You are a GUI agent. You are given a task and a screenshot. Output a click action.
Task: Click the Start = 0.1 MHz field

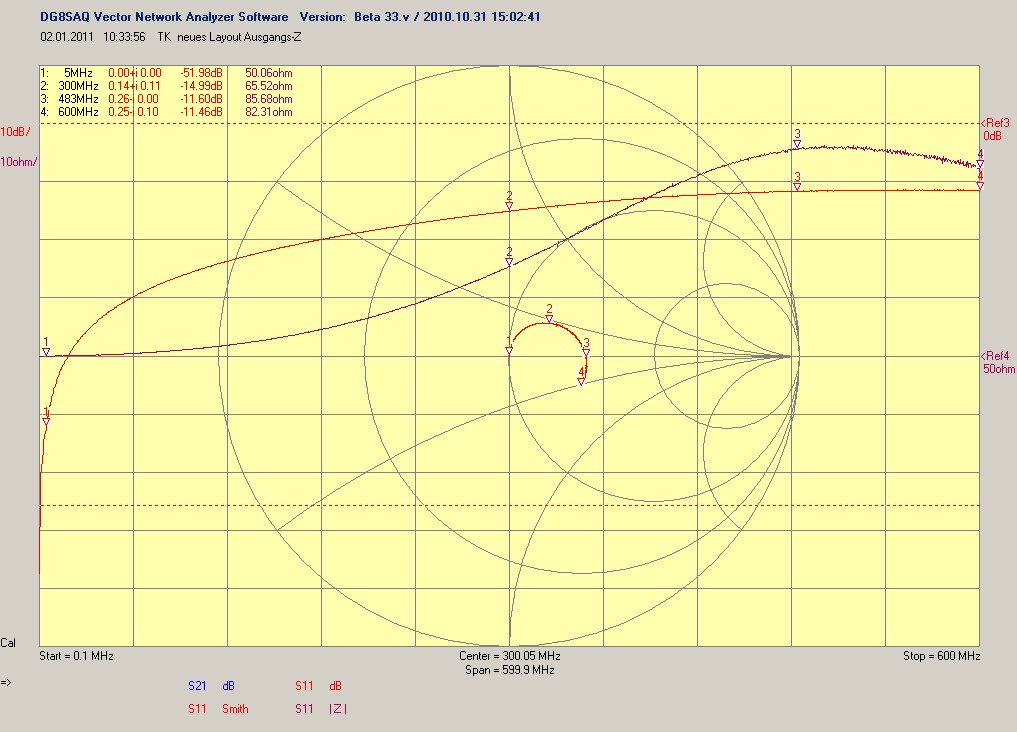pos(77,656)
